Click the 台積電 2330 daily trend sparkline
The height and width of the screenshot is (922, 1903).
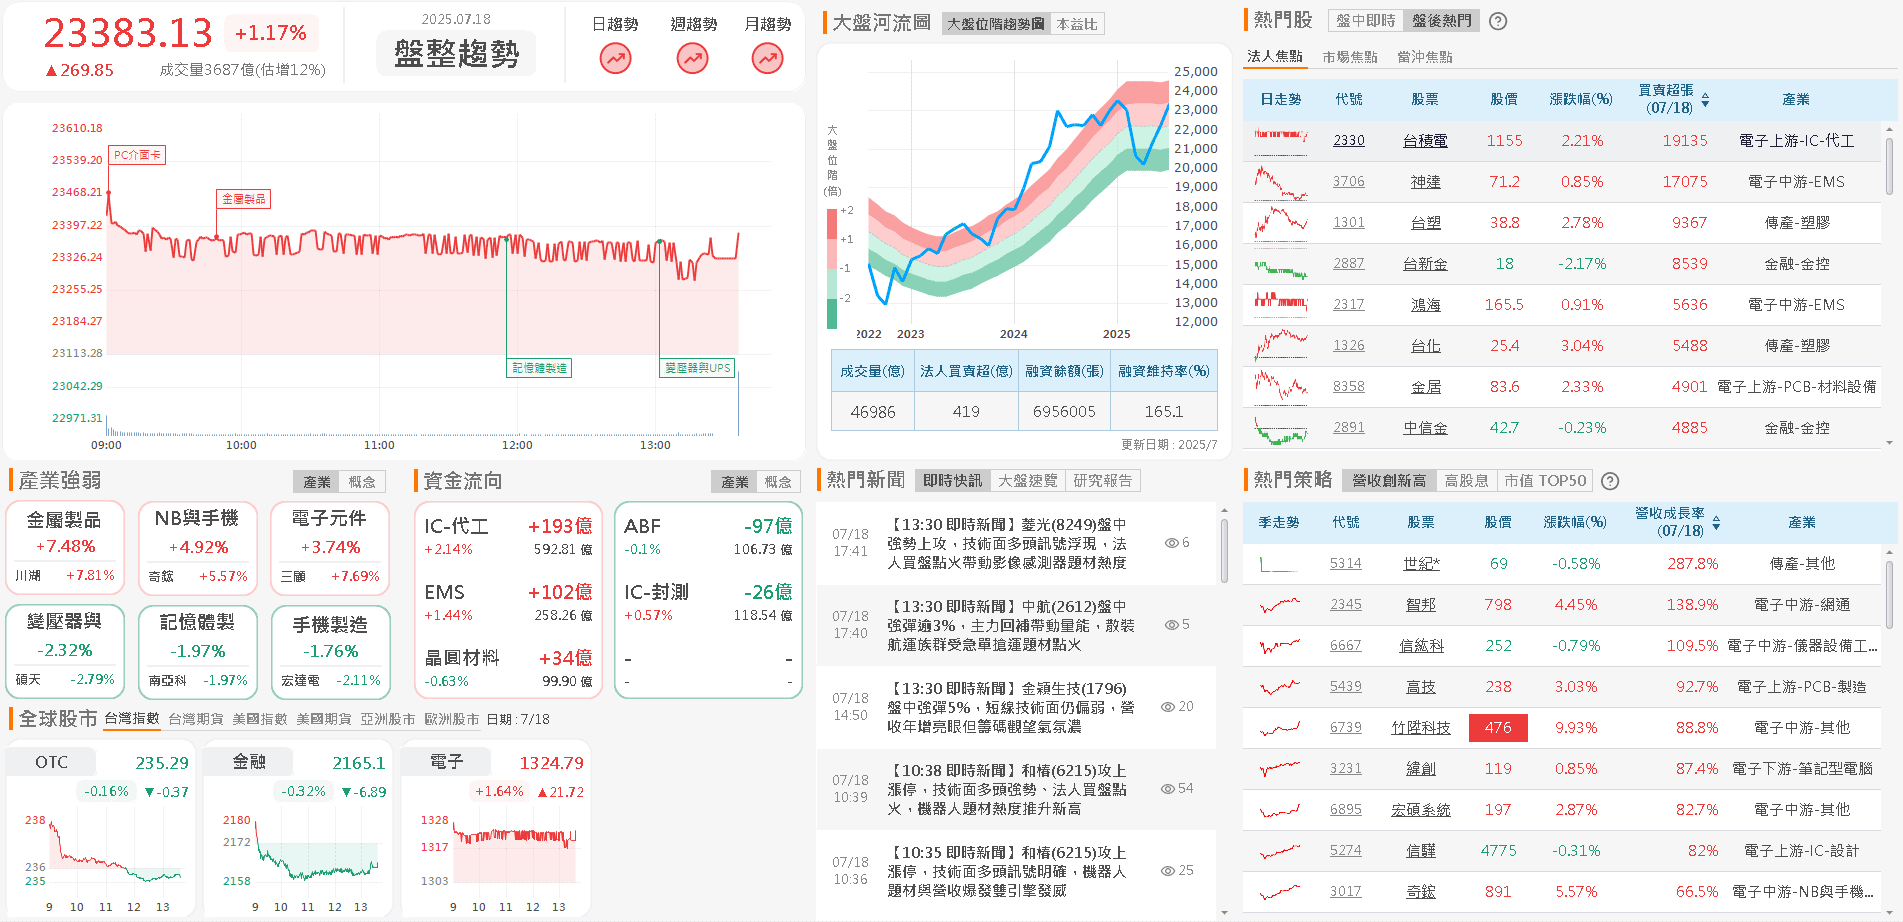tap(1281, 141)
